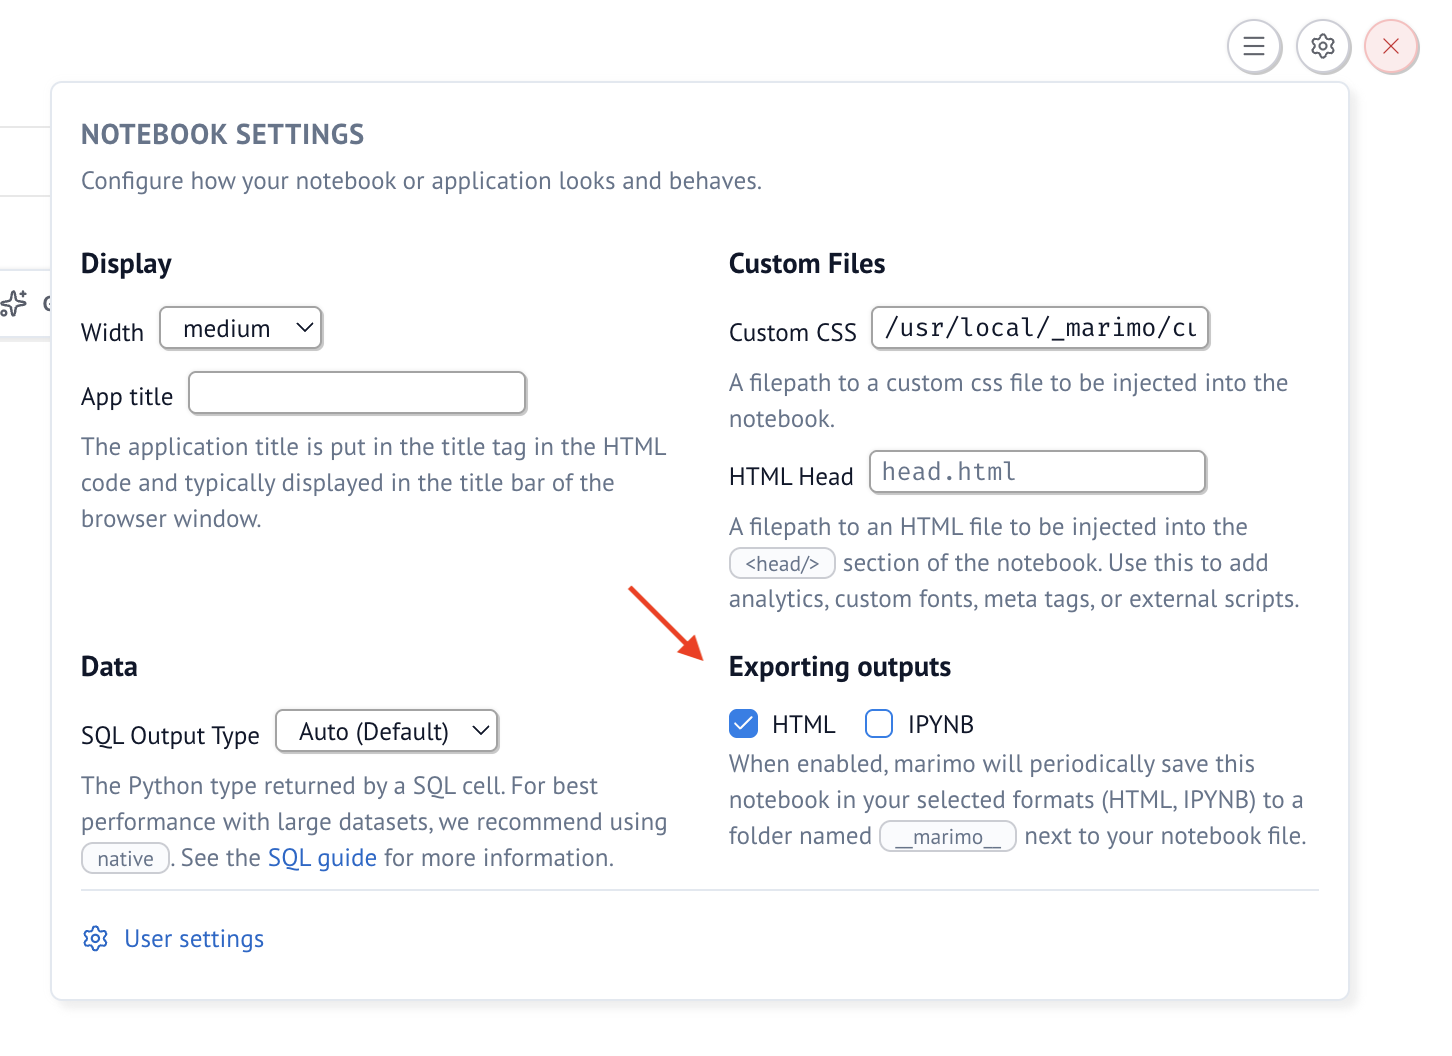Click the chevron arrow in SQL Output Type selector
Image resolution: width=1452 pixels, height=1056 pixels.
480,731
